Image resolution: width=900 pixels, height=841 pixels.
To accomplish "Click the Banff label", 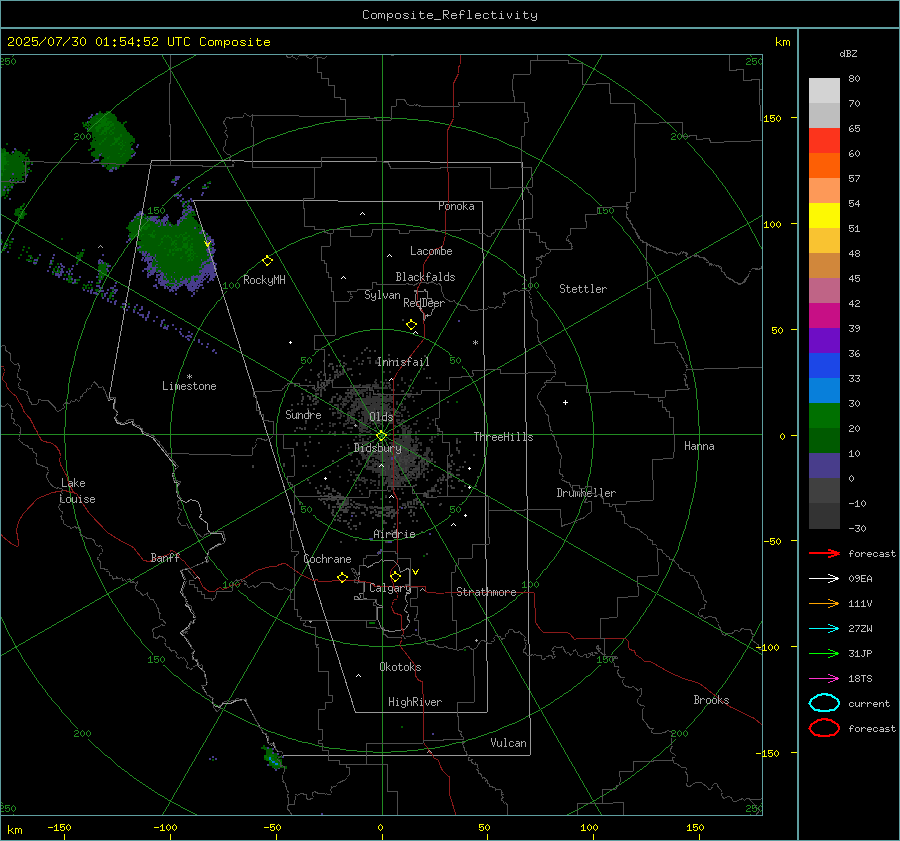I will click(165, 558).
